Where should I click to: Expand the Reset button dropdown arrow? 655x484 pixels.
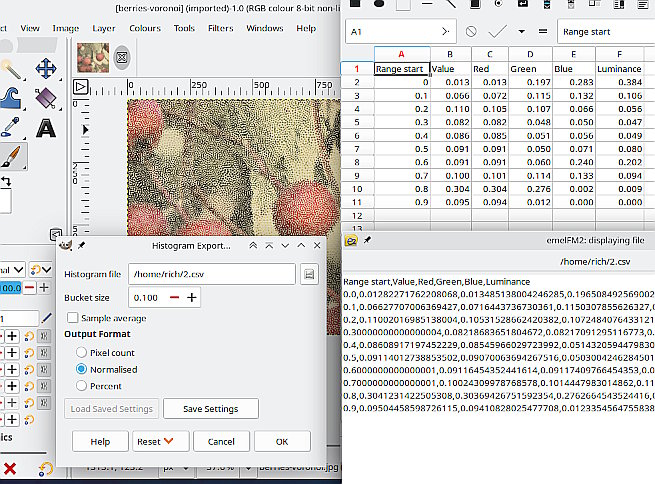(168, 441)
